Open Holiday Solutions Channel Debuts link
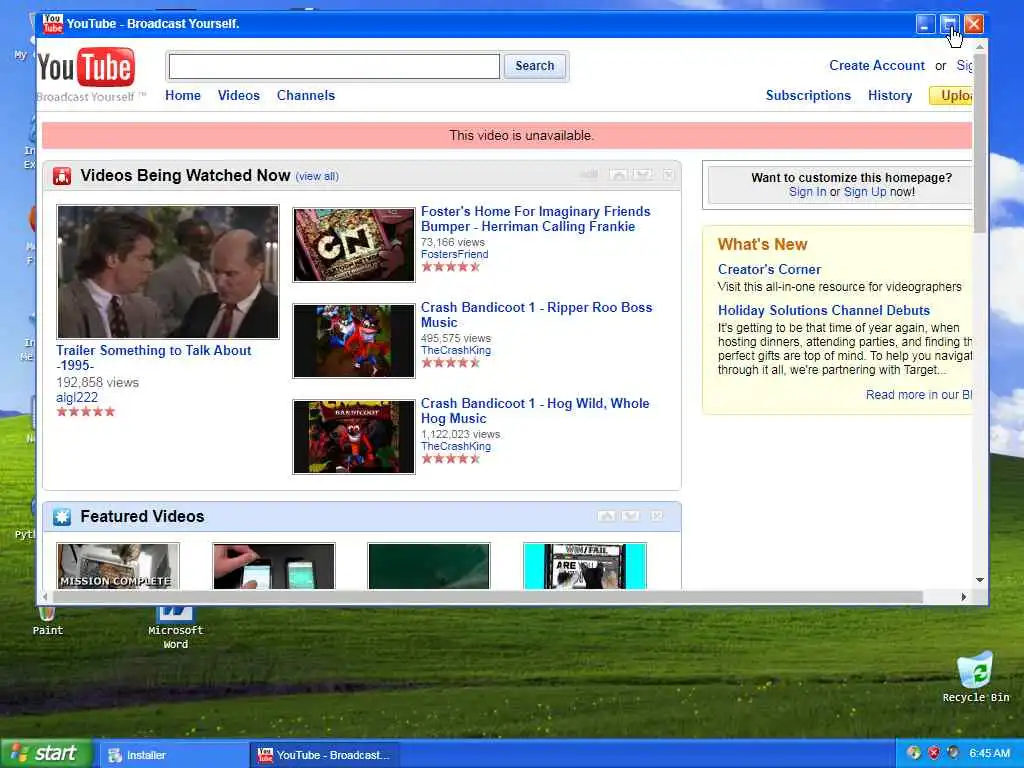The height and width of the screenshot is (768, 1024). point(824,310)
